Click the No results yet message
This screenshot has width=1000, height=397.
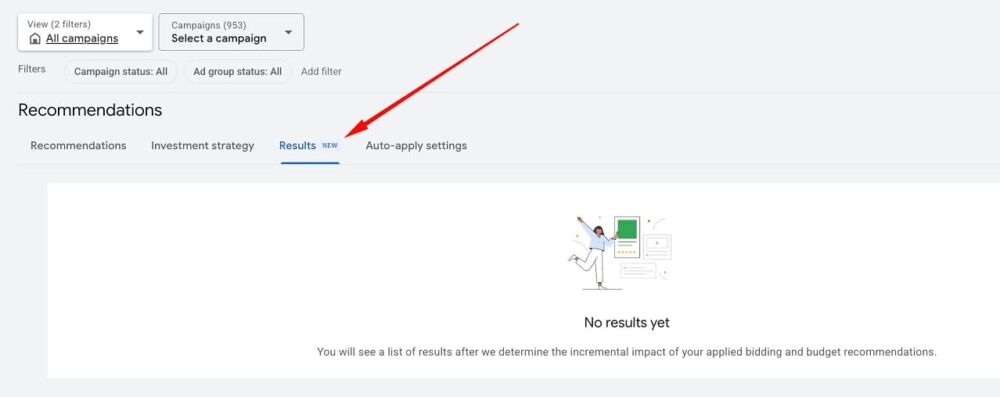[627, 322]
